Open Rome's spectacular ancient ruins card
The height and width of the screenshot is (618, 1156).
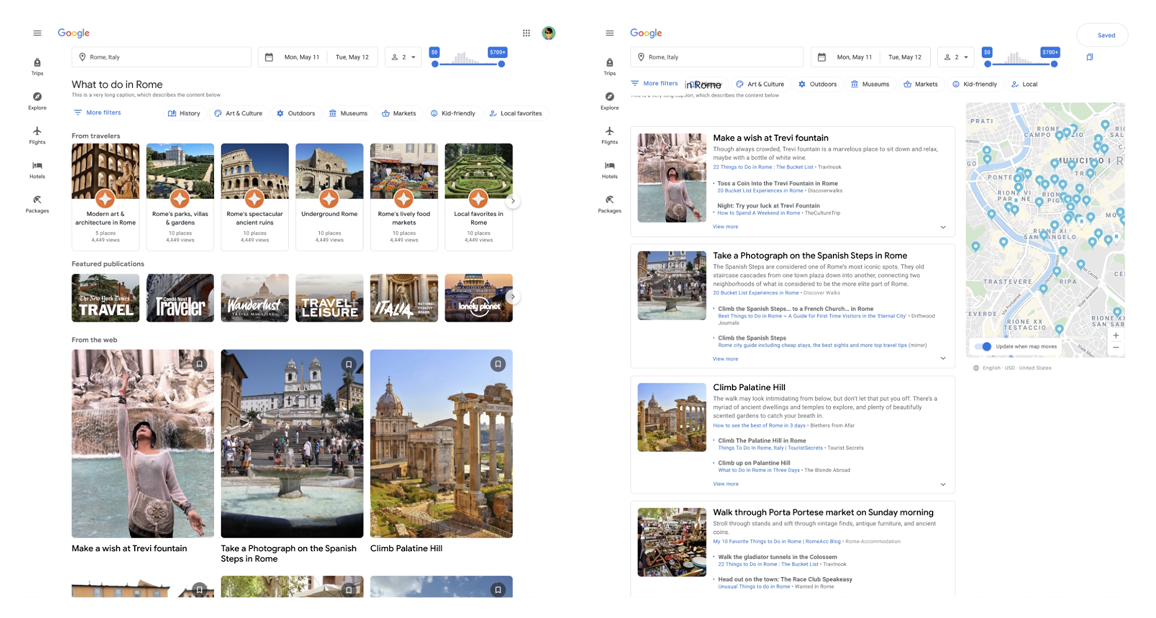254,197
